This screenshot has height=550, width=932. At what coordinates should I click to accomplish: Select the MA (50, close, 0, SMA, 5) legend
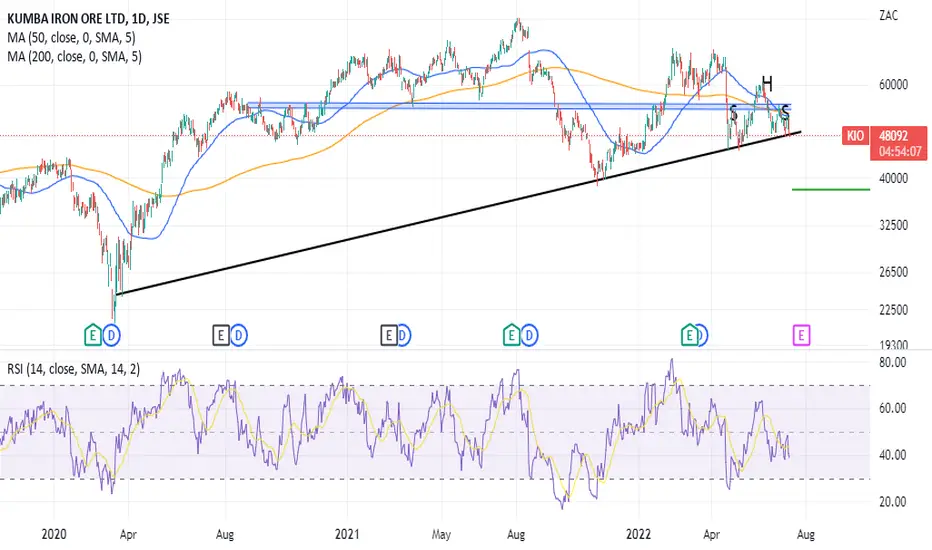(71, 38)
